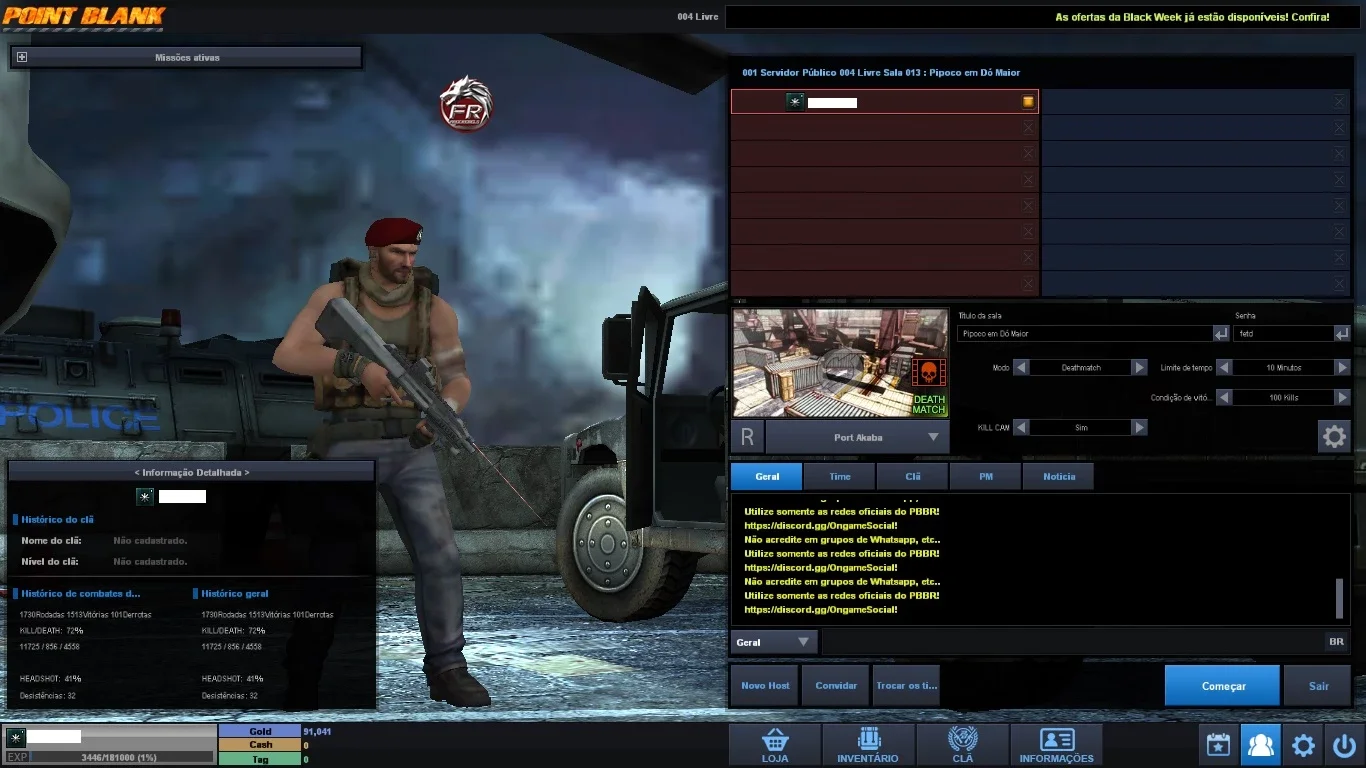Select the Geral chat tab

767,476
